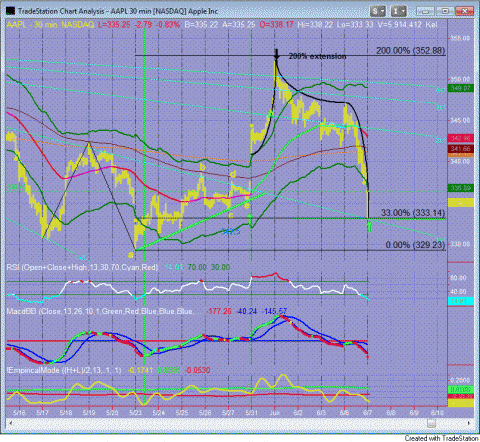The image size is (480, 442).
Task: Minimize the Chart Analysis window
Action: click(425, 11)
